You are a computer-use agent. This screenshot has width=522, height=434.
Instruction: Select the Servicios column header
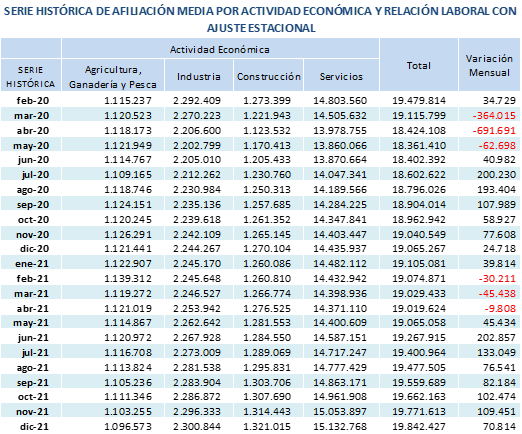pos(341,76)
